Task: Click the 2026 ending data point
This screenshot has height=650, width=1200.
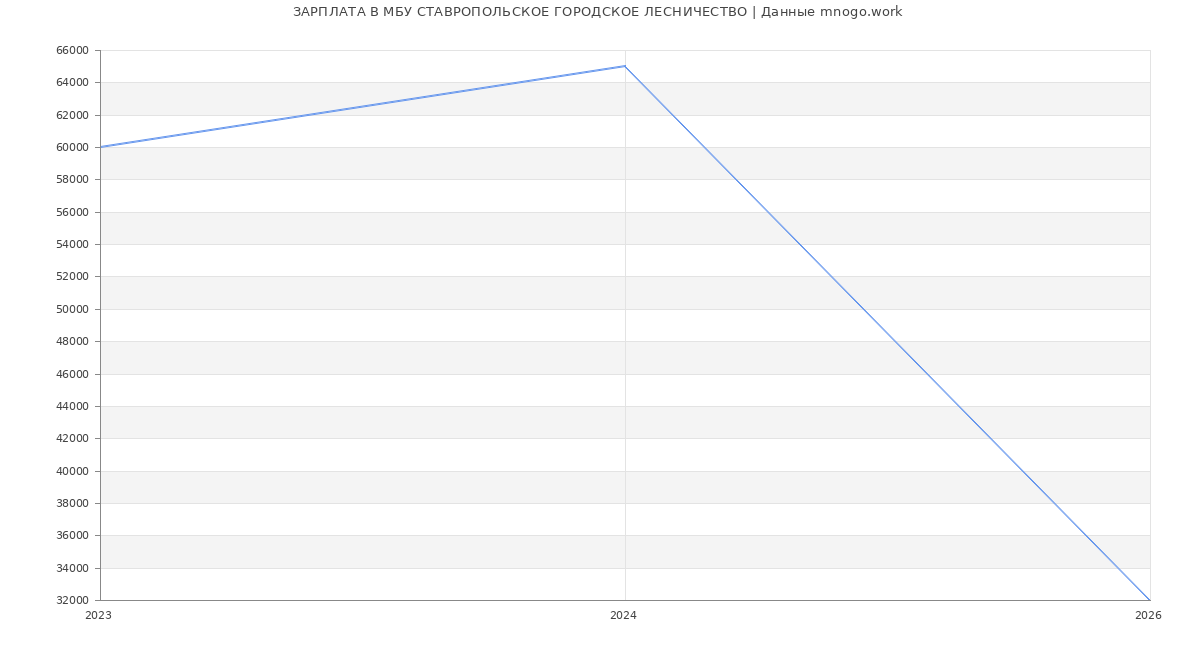Action: coord(1150,600)
